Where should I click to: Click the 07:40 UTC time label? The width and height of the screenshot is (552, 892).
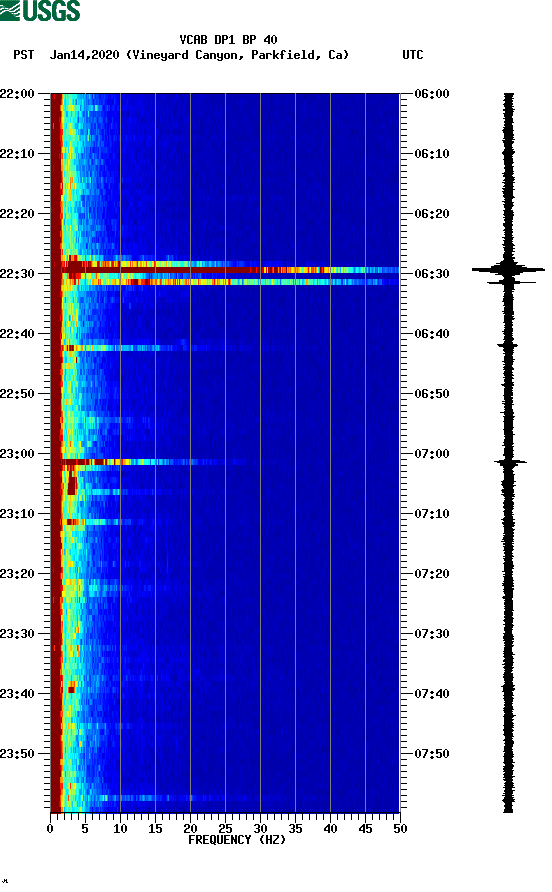point(432,694)
